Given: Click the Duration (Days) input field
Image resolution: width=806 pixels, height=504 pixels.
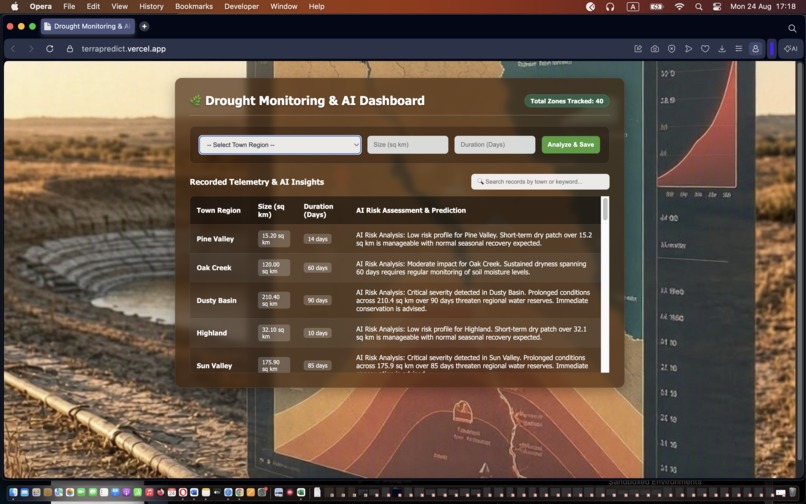Looking at the screenshot, I should pyautogui.click(x=494, y=145).
